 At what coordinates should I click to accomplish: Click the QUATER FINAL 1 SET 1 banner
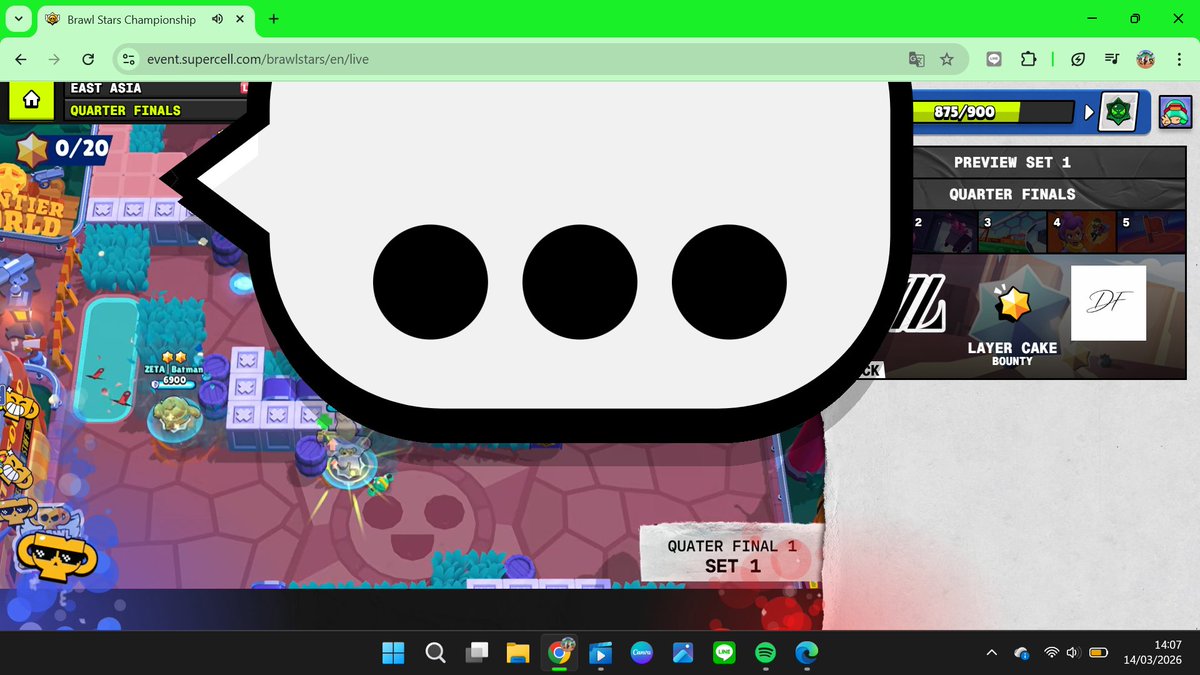pyautogui.click(x=730, y=555)
